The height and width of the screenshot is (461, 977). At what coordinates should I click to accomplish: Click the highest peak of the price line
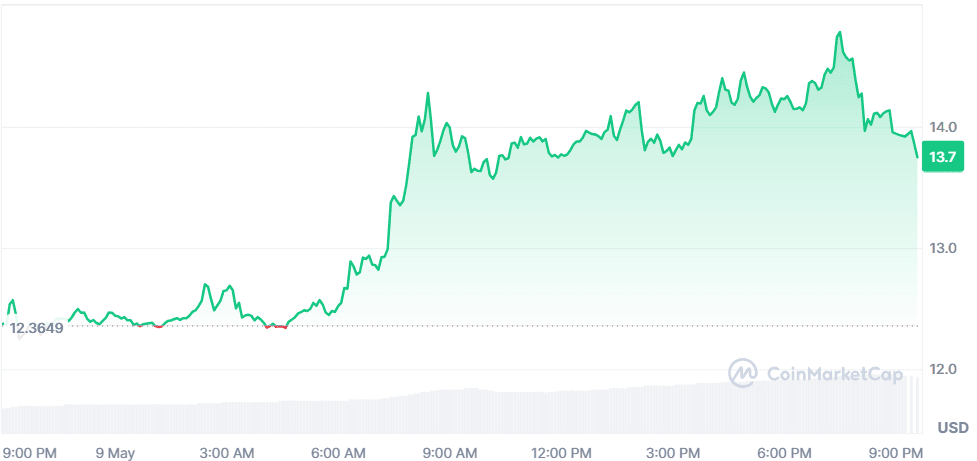coord(839,33)
